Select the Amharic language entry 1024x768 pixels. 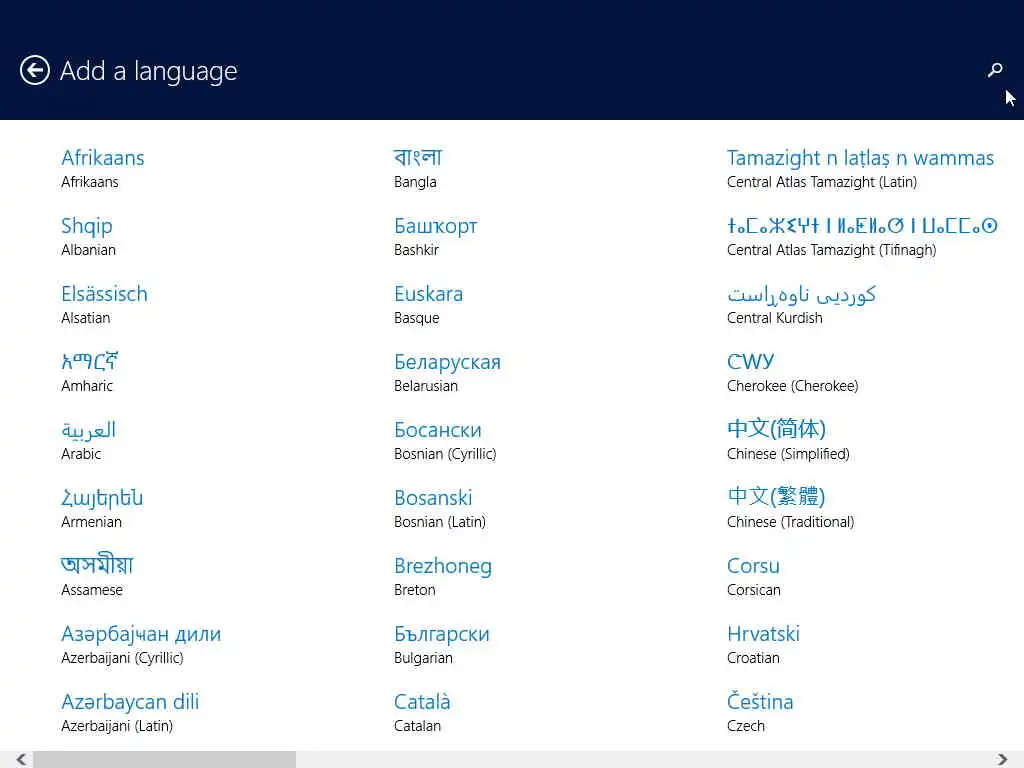[x=89, y=372]
